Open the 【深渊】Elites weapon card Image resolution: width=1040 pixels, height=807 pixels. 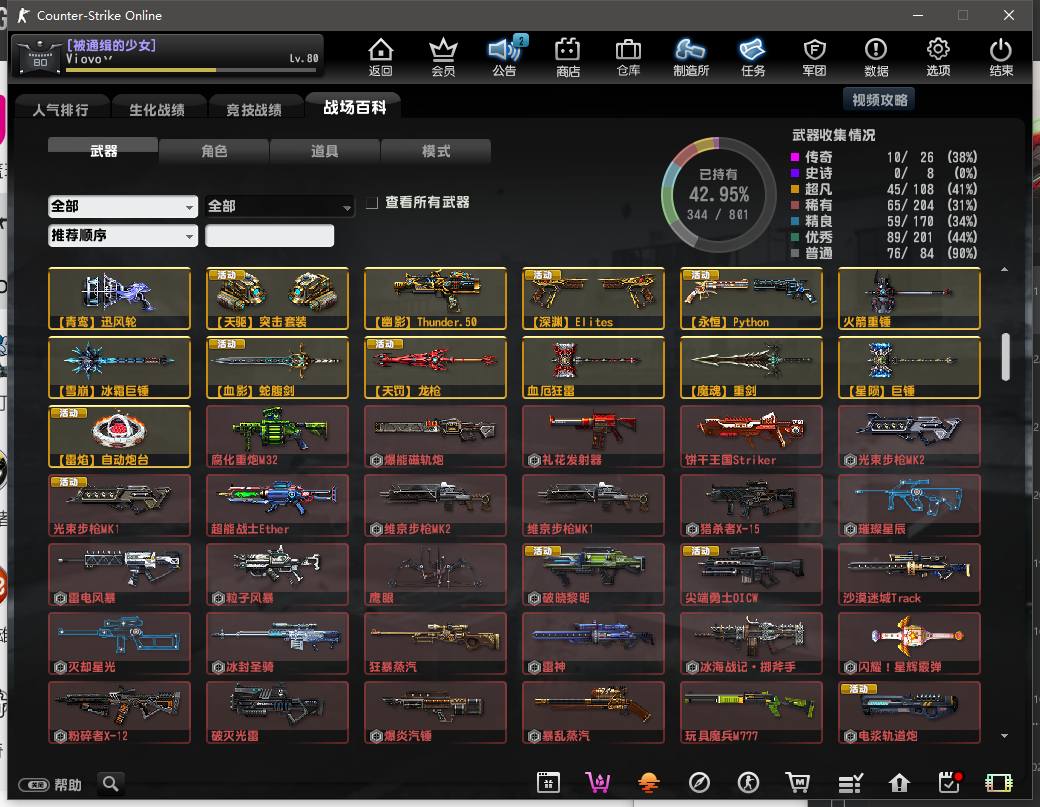click(x=593, y=298)
